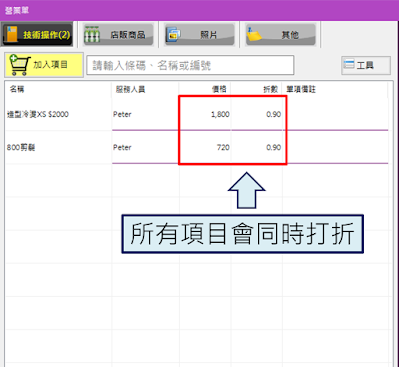
Task: Click the 價格 column header
Action: click(x=219, y=89)
